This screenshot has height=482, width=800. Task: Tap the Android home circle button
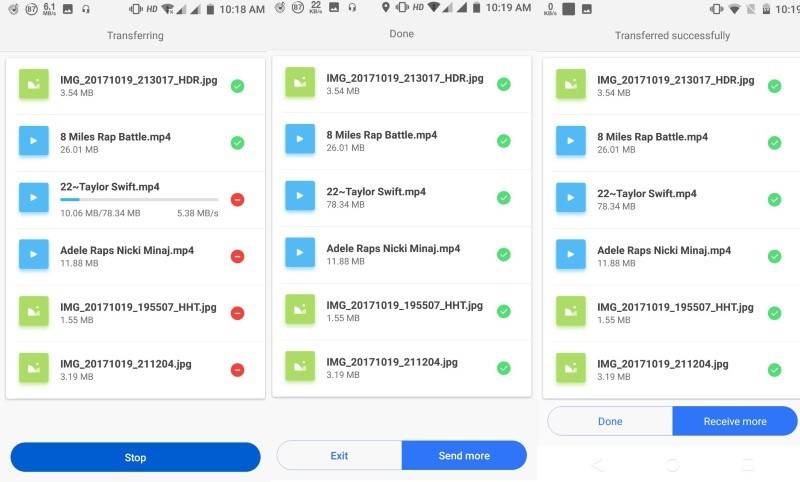tap(672, 465)
